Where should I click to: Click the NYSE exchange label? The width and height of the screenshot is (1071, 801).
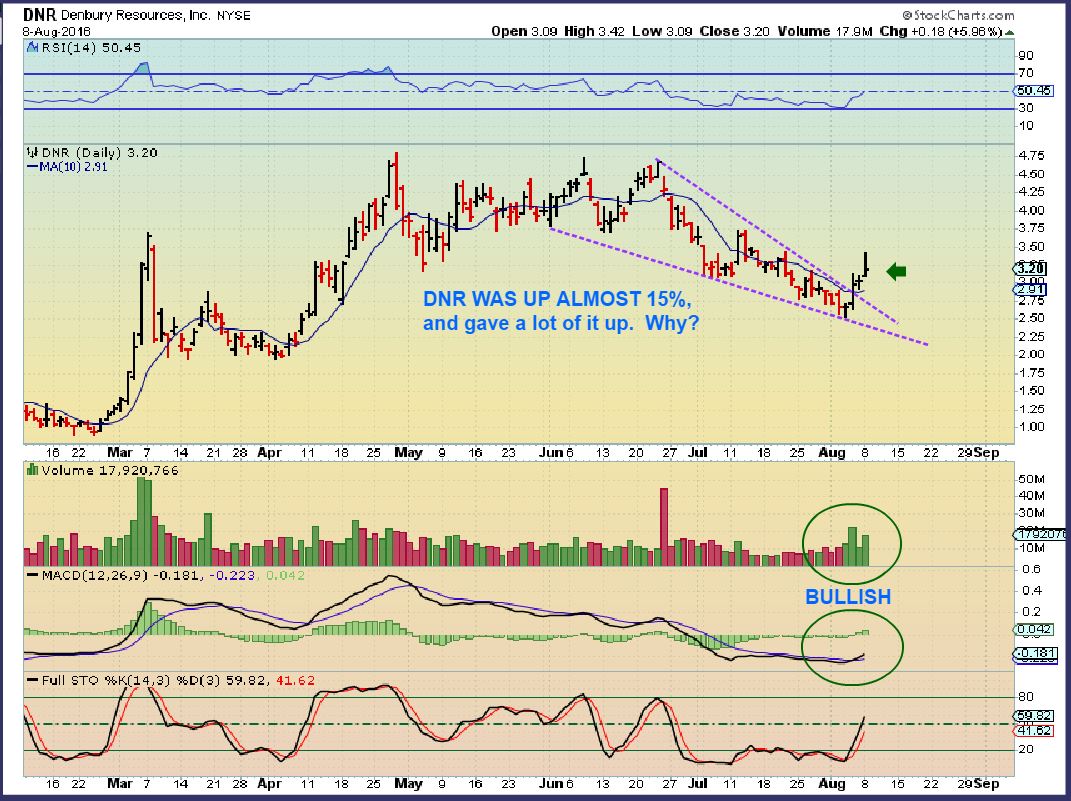pos(234,15)
